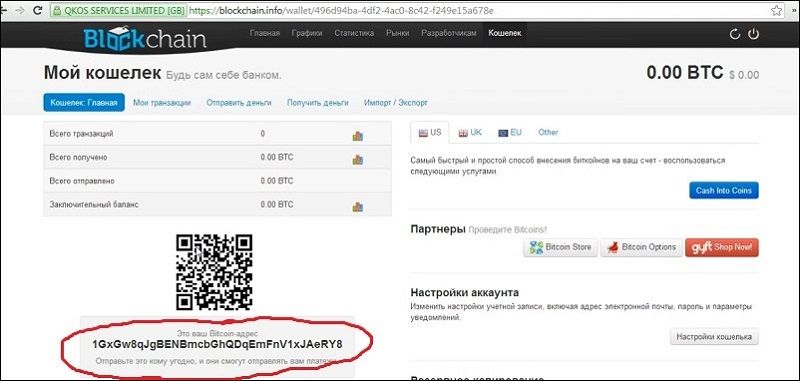The height and width of the screenshot is (381, 800).
Task: Click the gyft Shop Now! button
Action: [x=721, y=247]
